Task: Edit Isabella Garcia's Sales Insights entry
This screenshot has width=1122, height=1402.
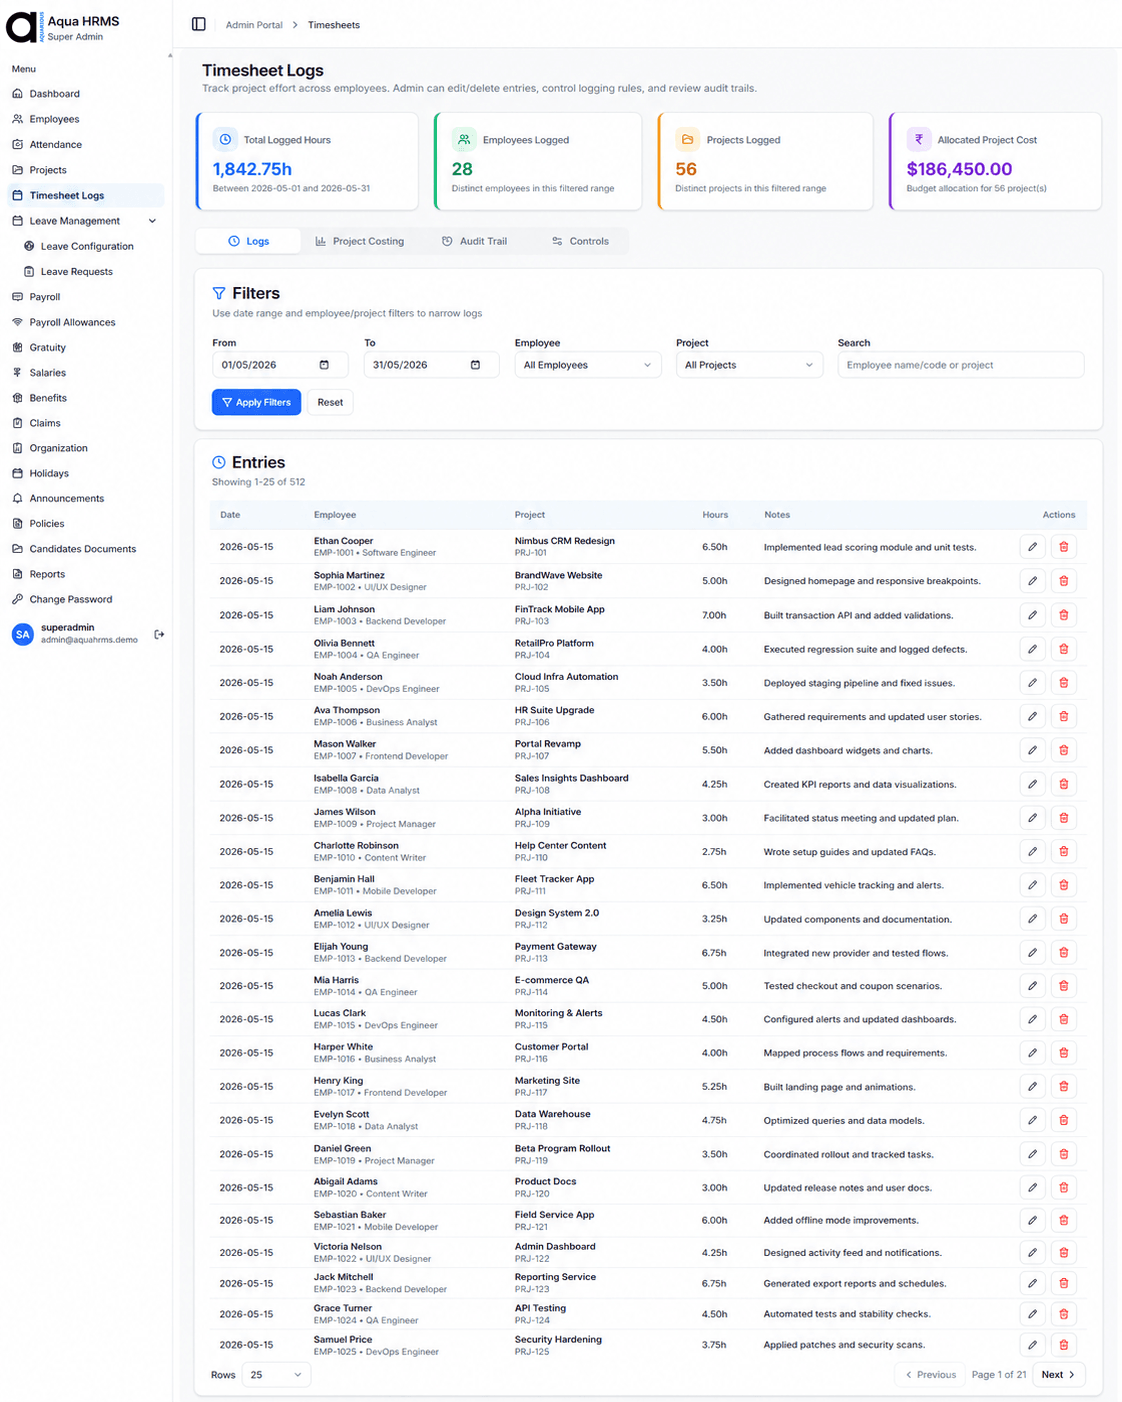Action: click(1032, 784)
